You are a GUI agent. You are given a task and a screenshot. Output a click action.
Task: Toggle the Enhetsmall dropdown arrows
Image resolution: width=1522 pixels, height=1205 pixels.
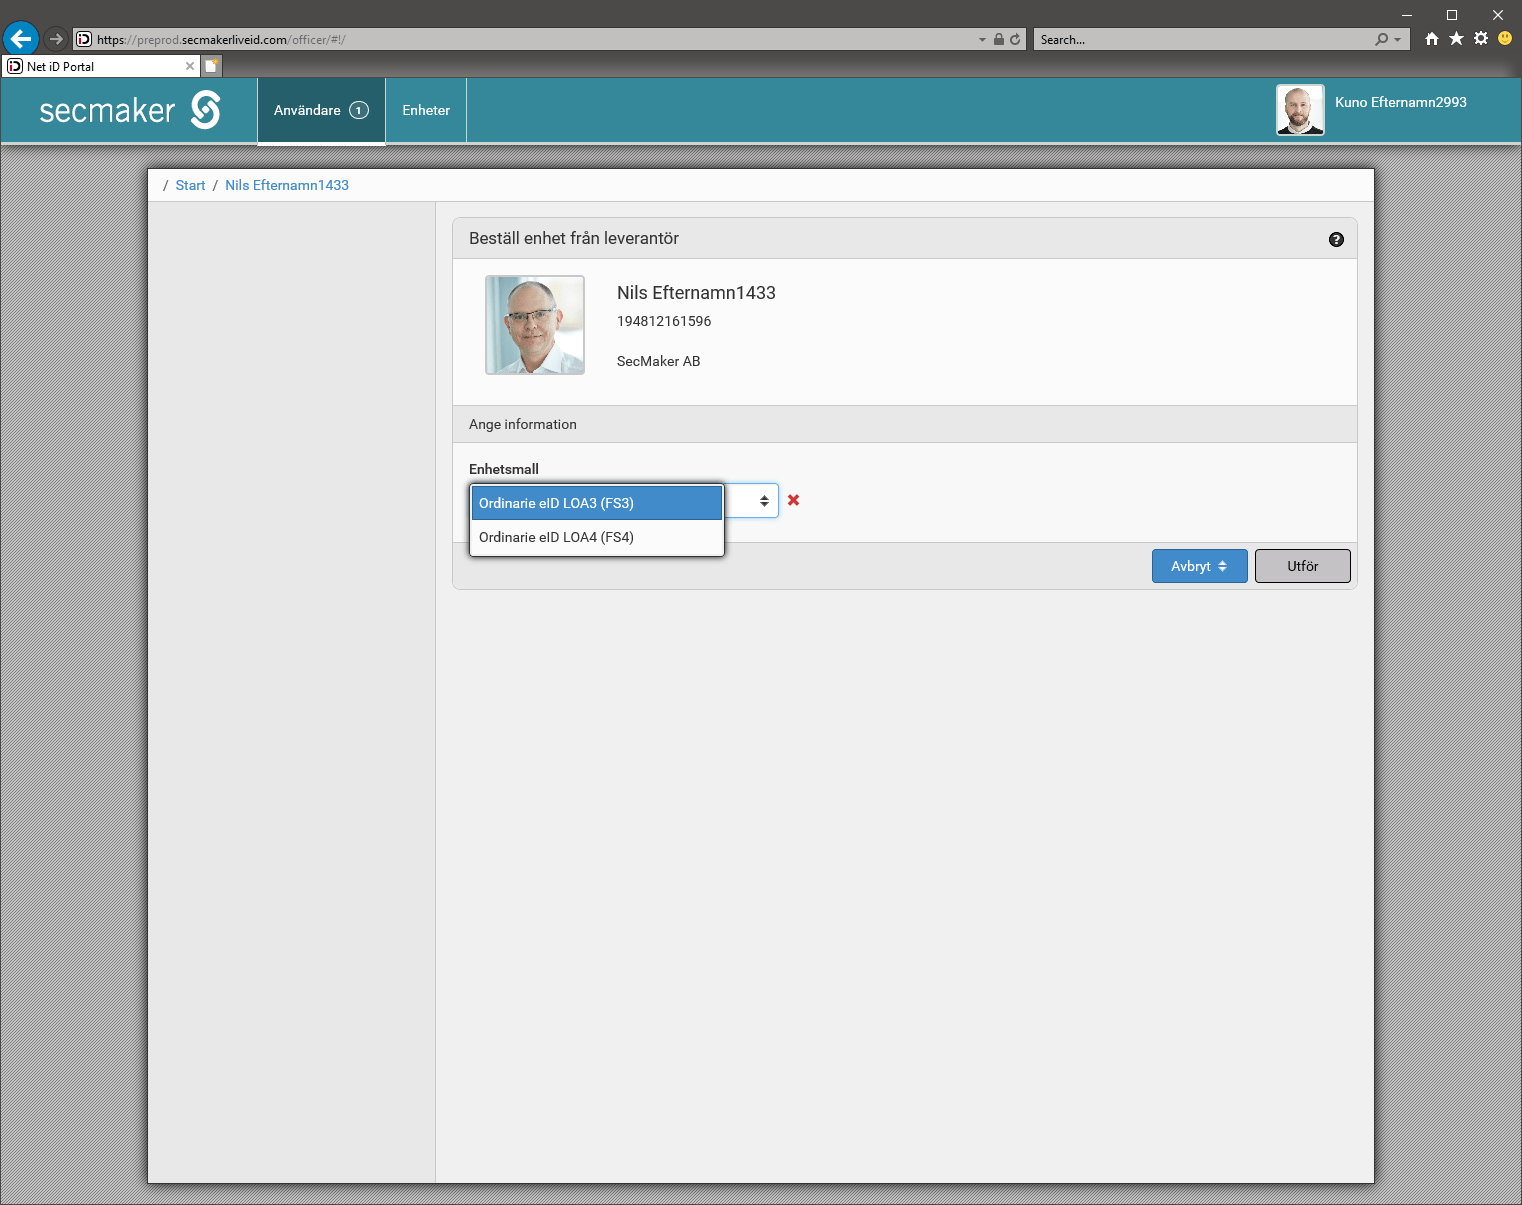tap(763, 501)
